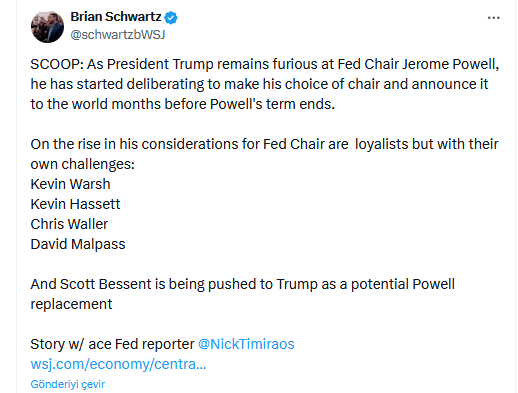This screenshot has height=393, width=518.
Task: Click the 'before Powell's term ends' line
Action: tap(183, 104)
